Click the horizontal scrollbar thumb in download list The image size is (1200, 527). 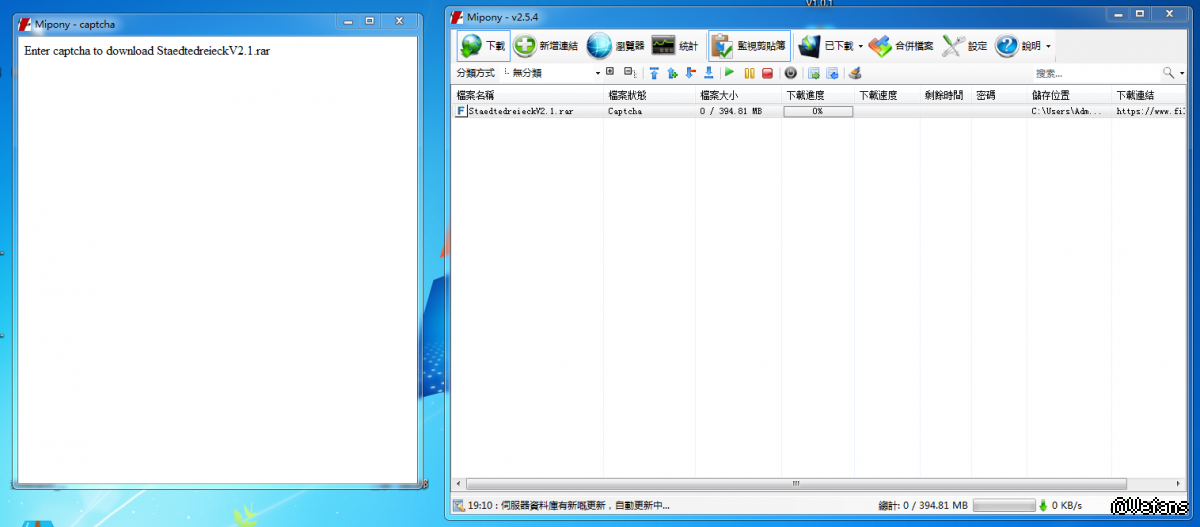pos(796,484)
